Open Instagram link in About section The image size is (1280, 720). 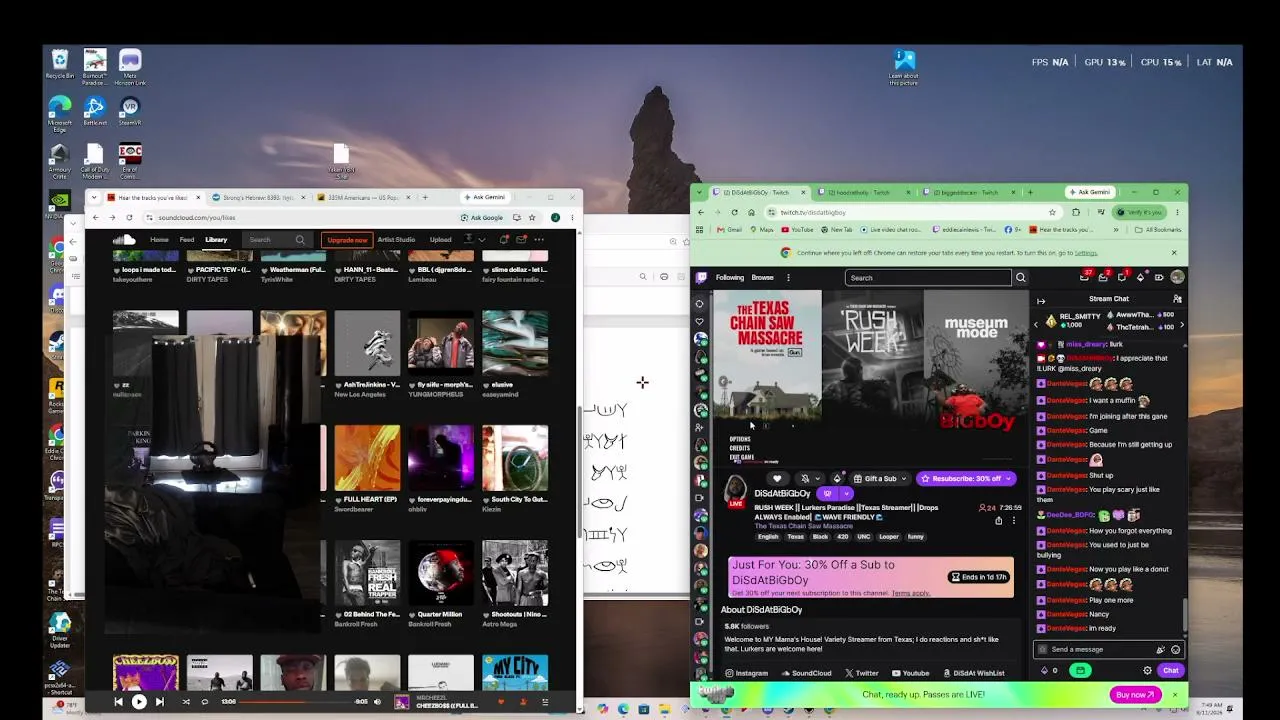(x=746, y=674)
